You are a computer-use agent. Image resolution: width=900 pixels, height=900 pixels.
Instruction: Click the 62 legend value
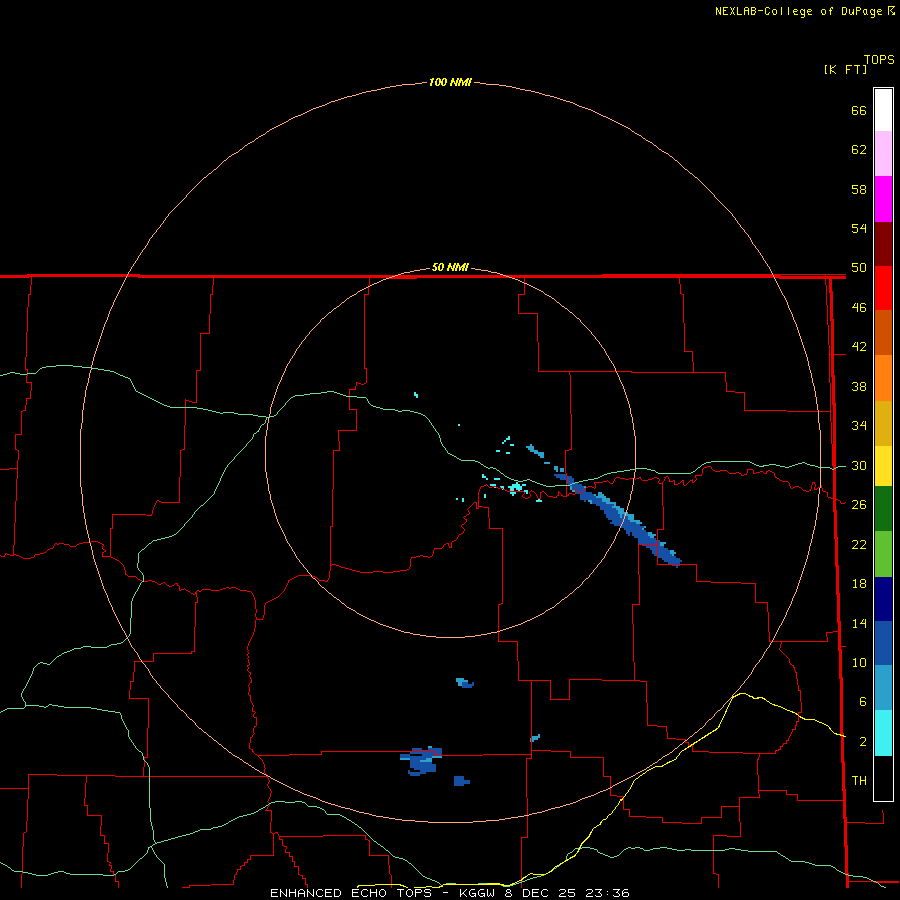(x=859, y=149)
